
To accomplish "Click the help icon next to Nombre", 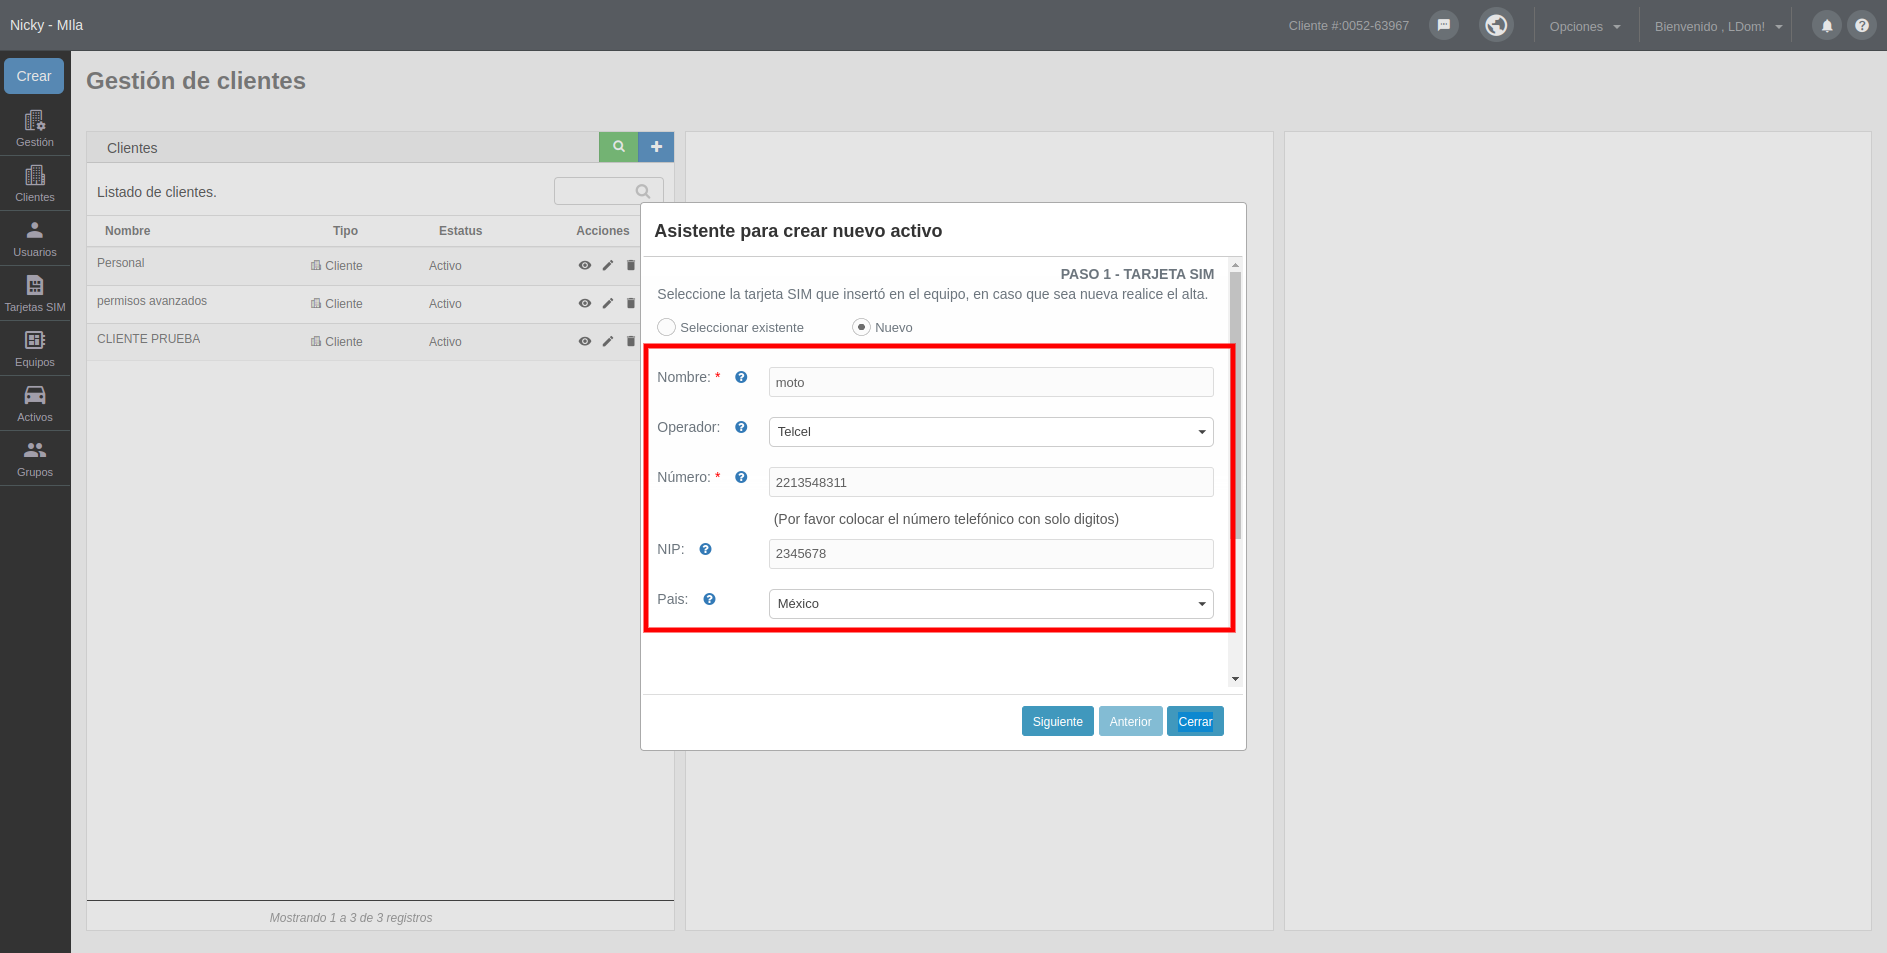I will [x=741, y=377].
